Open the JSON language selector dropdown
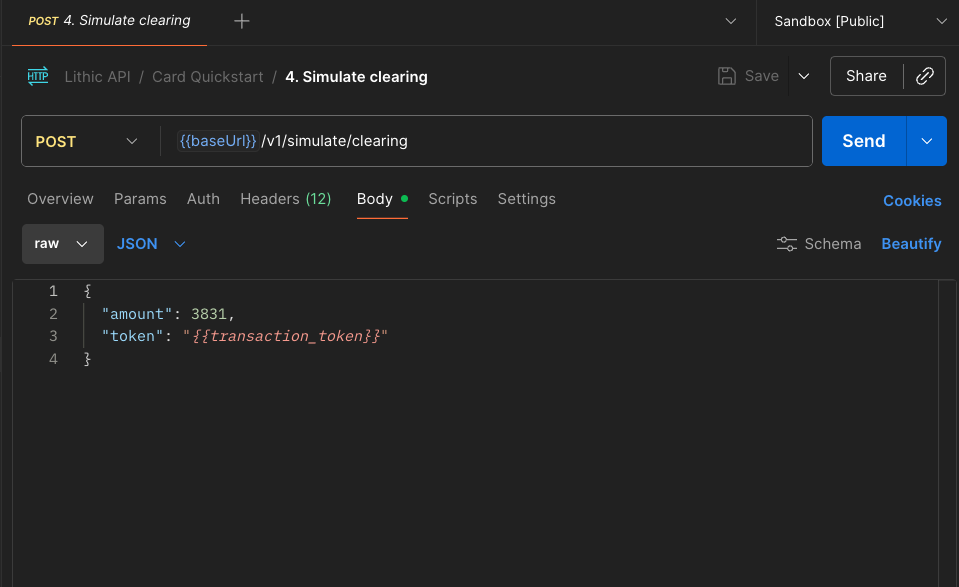 [150, 243]
